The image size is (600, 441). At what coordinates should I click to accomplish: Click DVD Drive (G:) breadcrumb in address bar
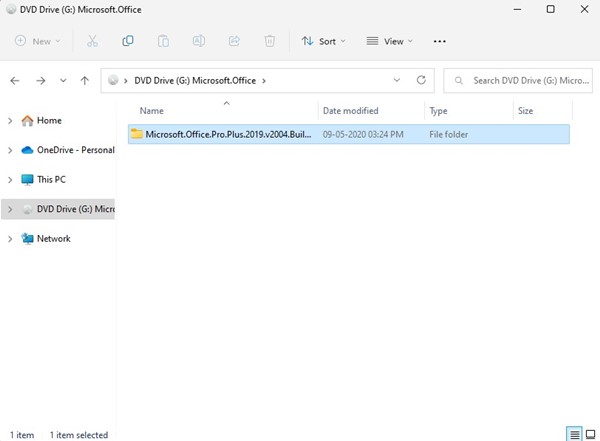pos(195,80)
